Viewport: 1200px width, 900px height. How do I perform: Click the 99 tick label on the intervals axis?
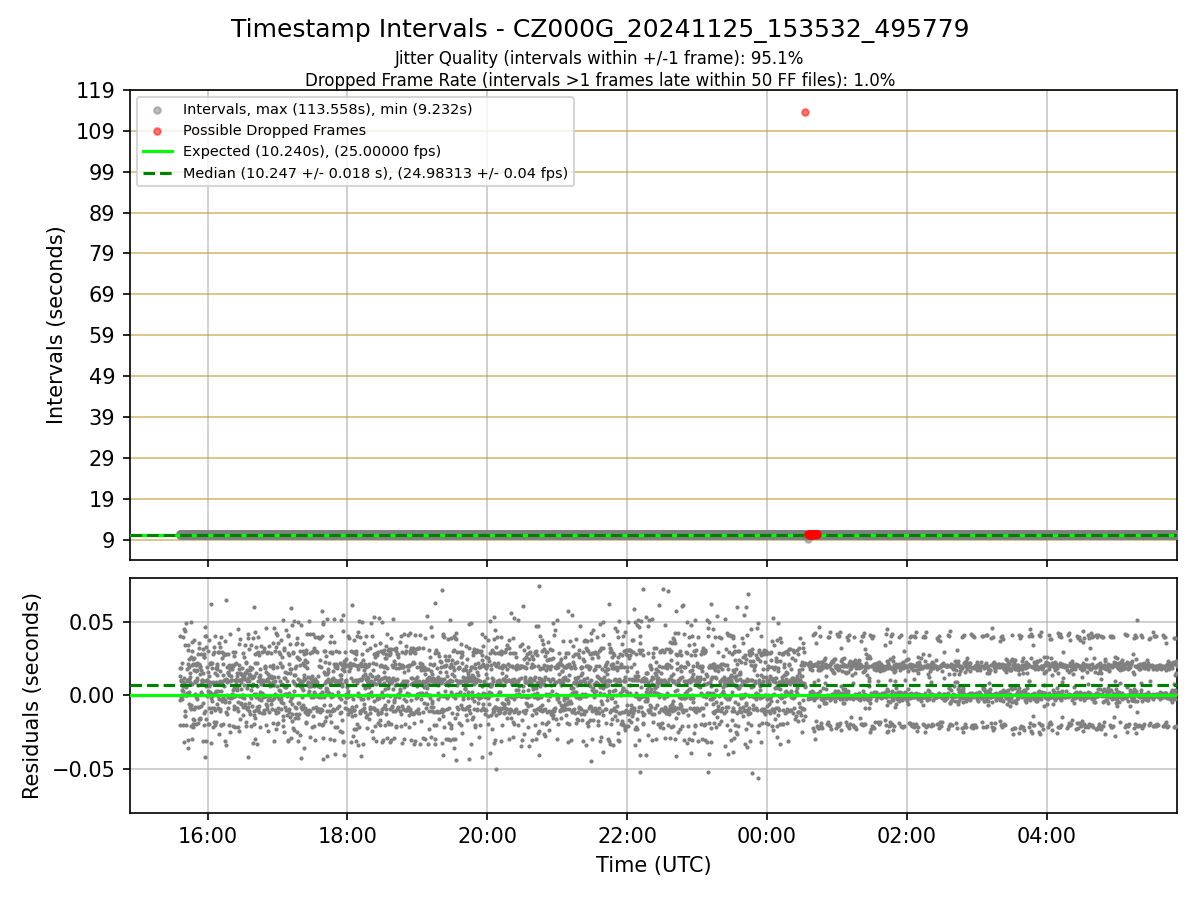105,172
